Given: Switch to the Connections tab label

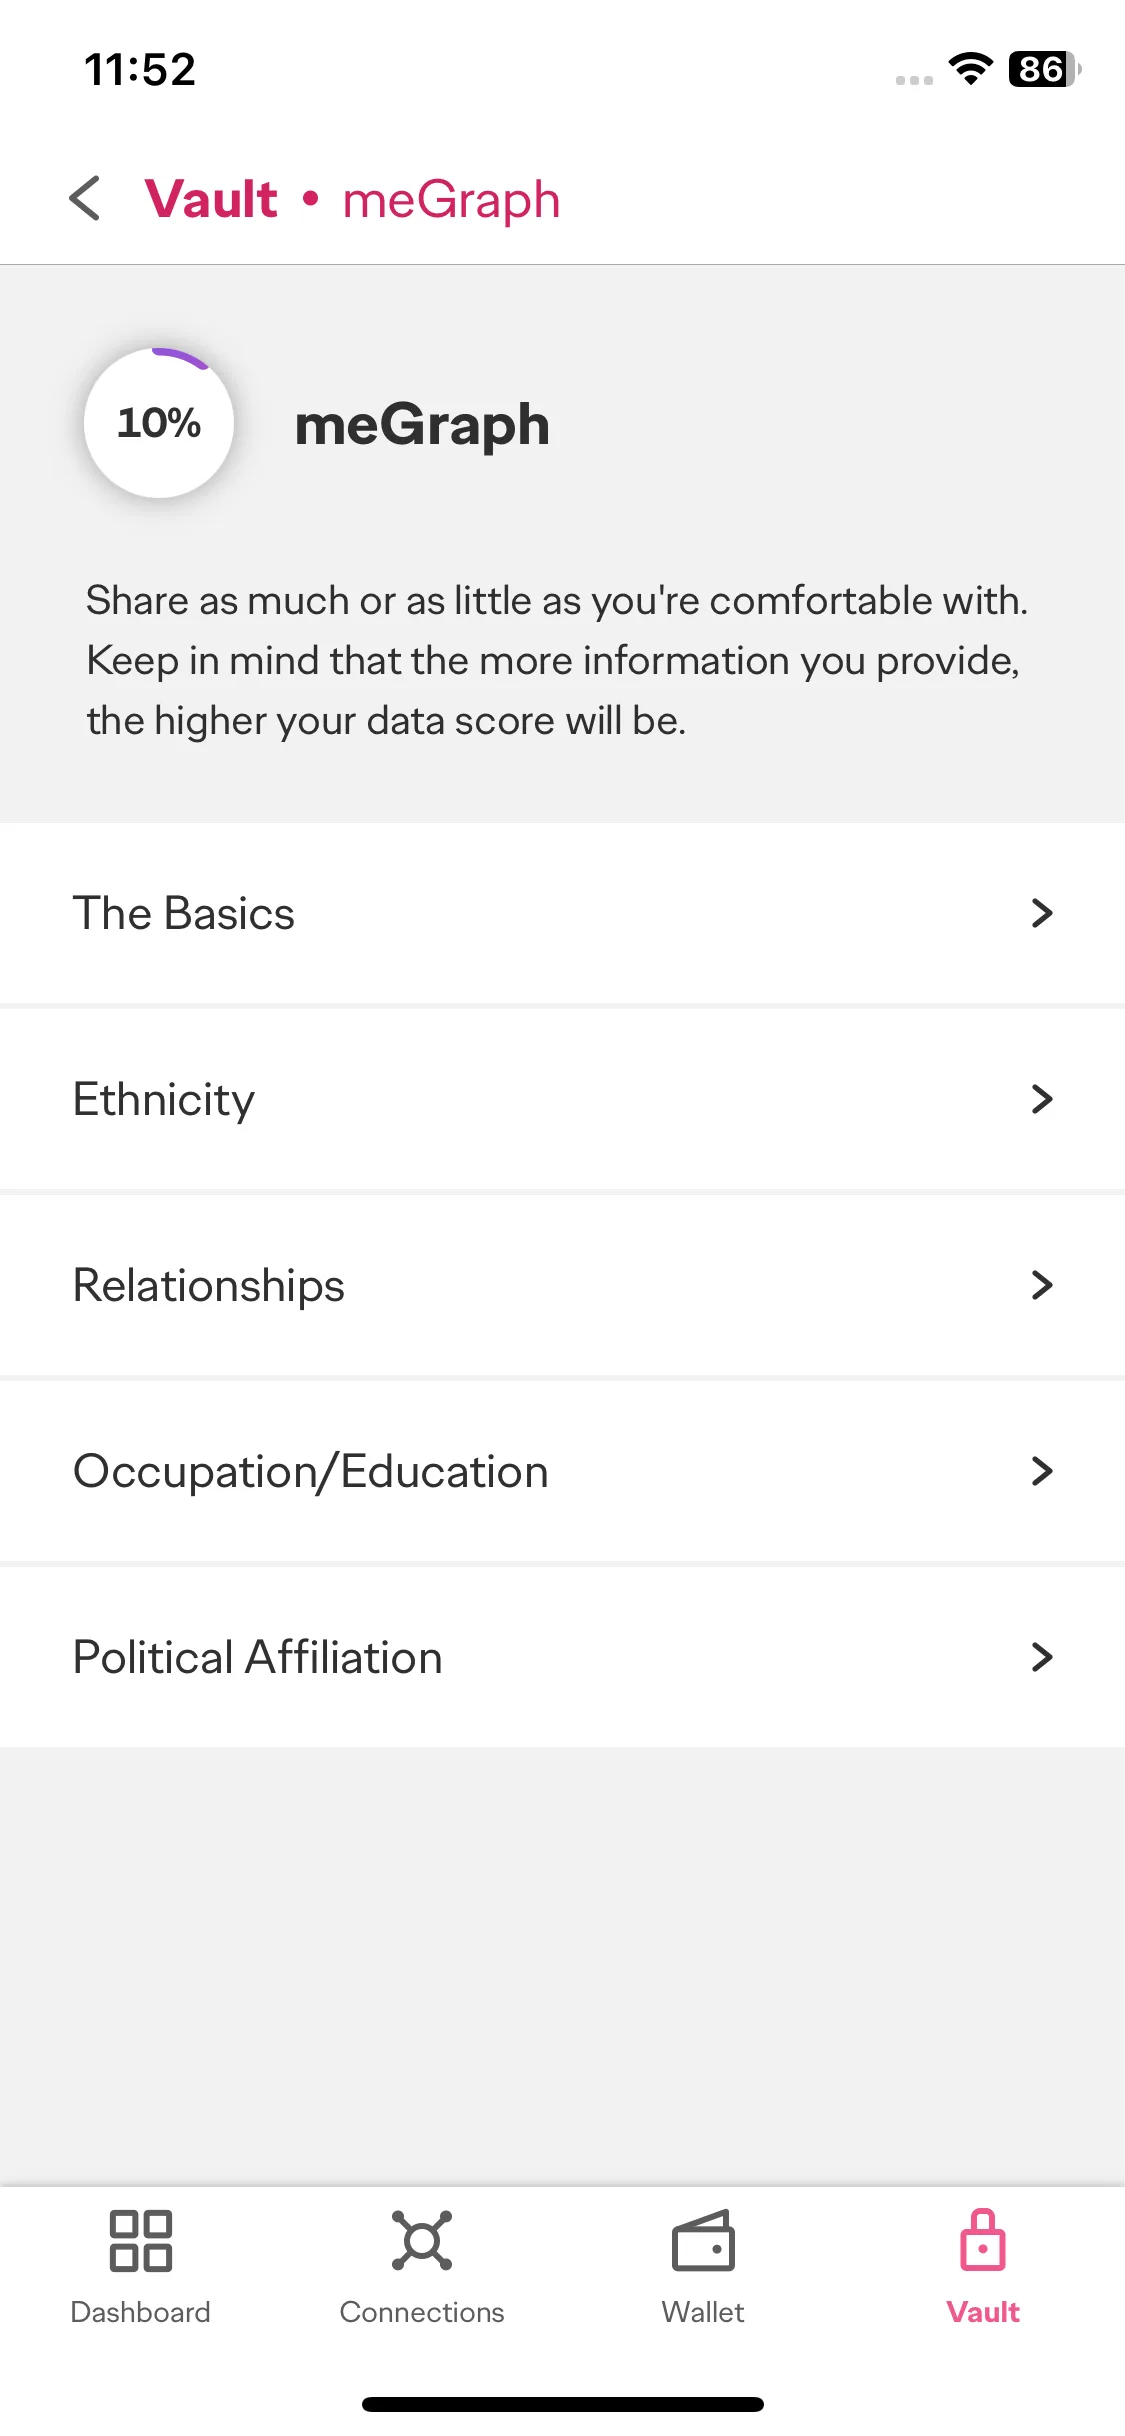Looking at the screenshot, I should click(x=422, y=2312).
